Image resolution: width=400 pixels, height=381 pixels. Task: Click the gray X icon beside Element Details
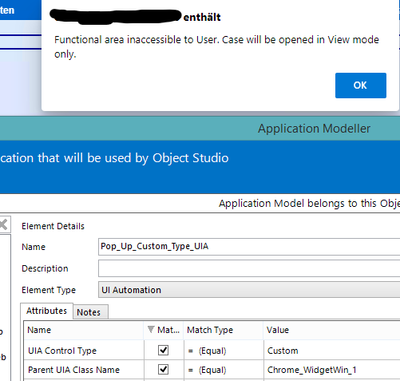[3, 224]
